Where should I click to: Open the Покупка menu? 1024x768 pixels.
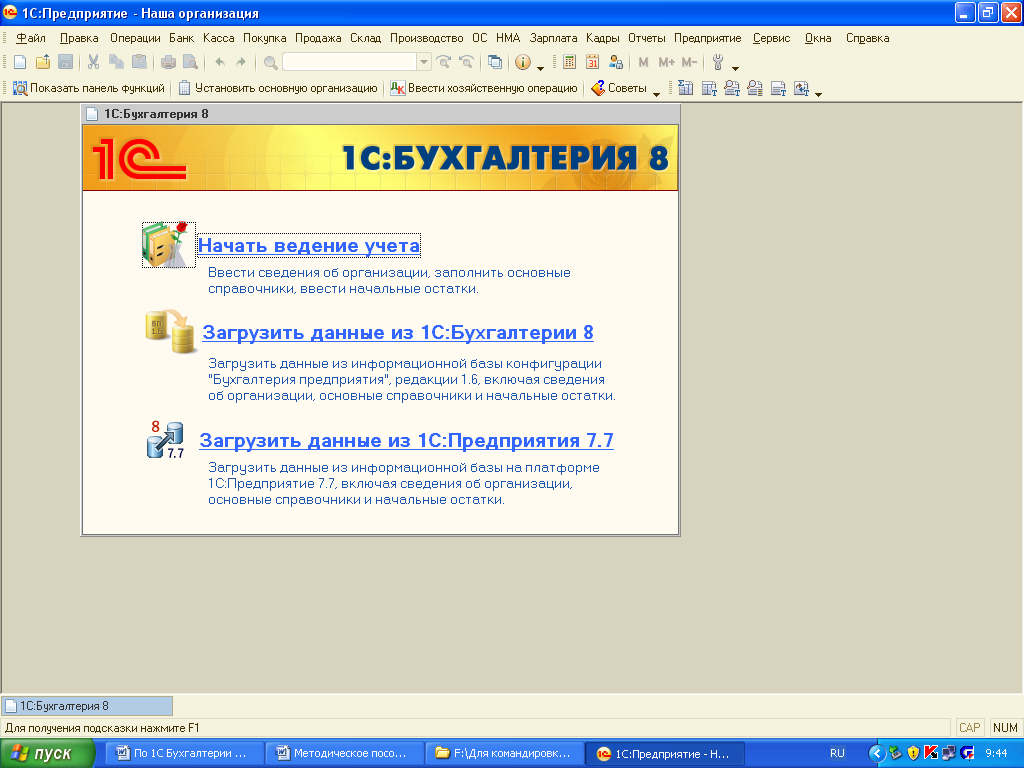click(264, 38)
